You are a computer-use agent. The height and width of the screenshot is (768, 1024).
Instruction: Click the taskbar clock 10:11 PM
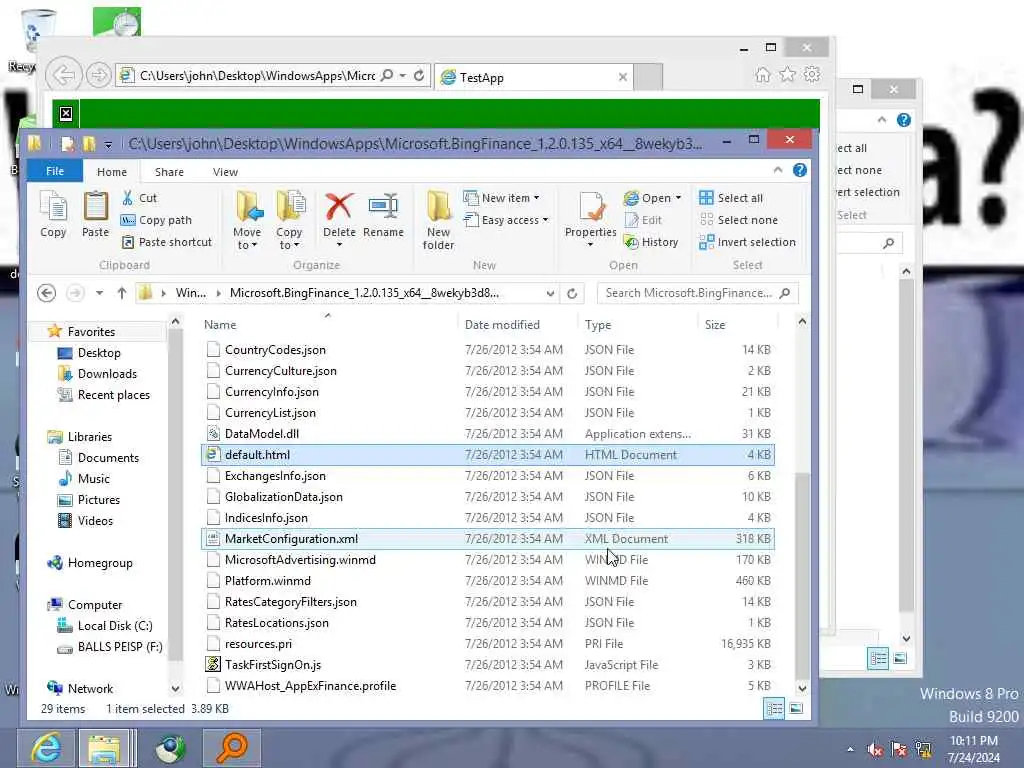[973, 741]
